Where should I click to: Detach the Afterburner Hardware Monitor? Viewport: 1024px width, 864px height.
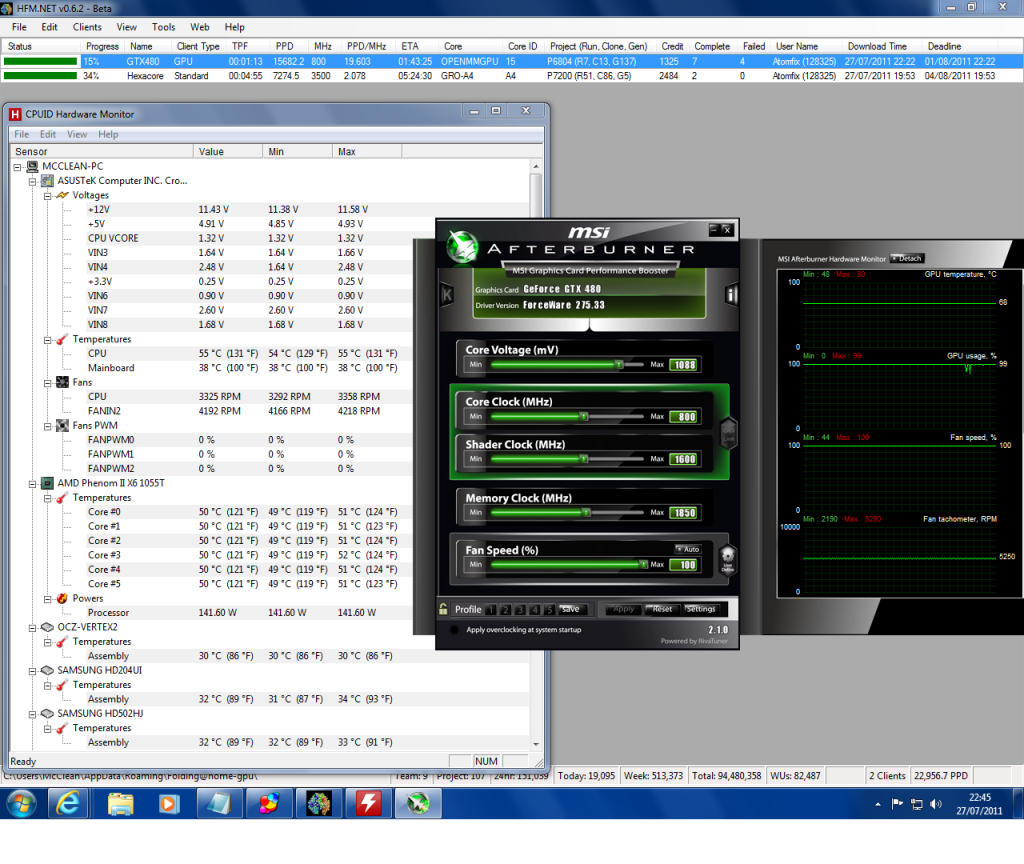pos(908,259)
